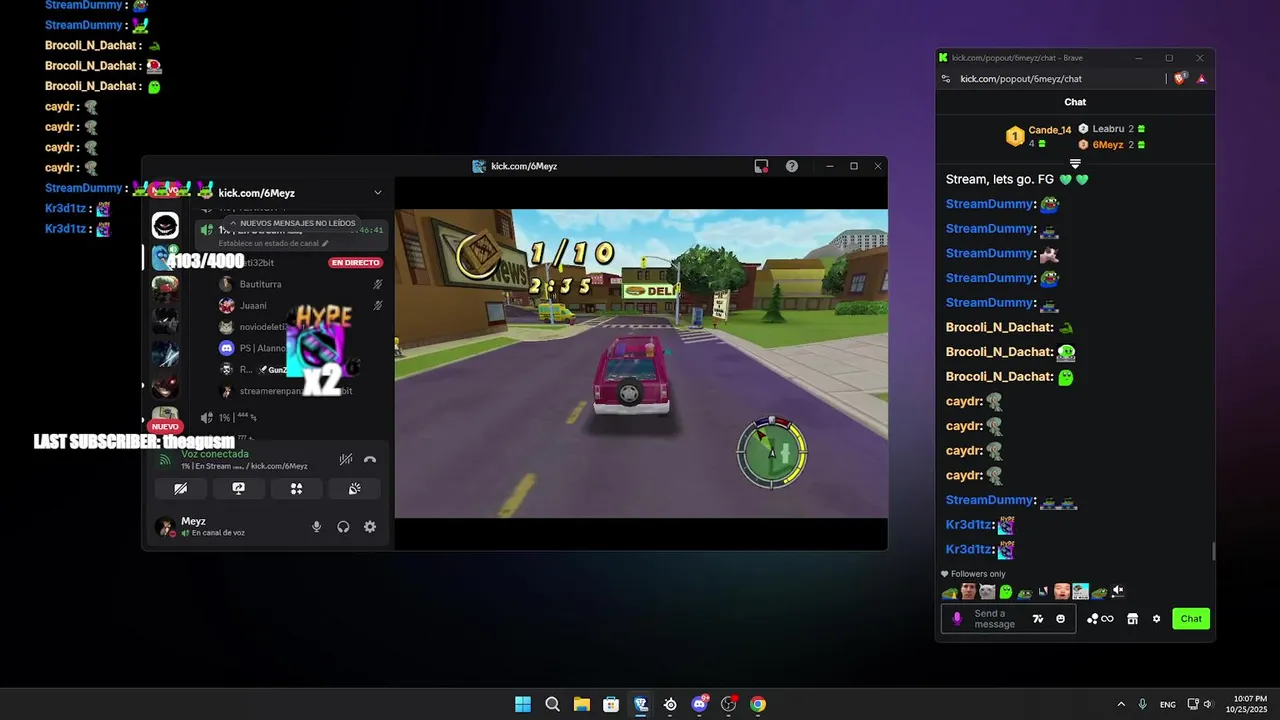This screenshot has width=1280, height=720.
Task: Open Kick chat settings gear
Action: [1157, 619]
